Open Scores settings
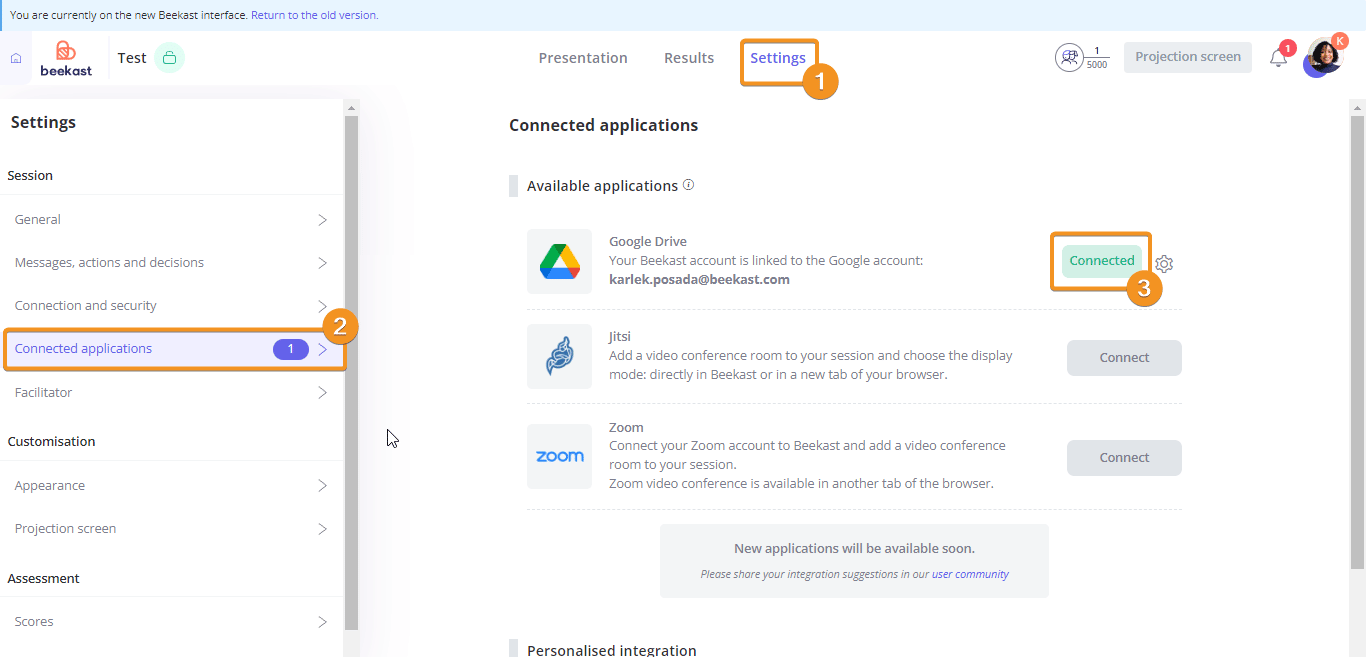 (172, 621)
